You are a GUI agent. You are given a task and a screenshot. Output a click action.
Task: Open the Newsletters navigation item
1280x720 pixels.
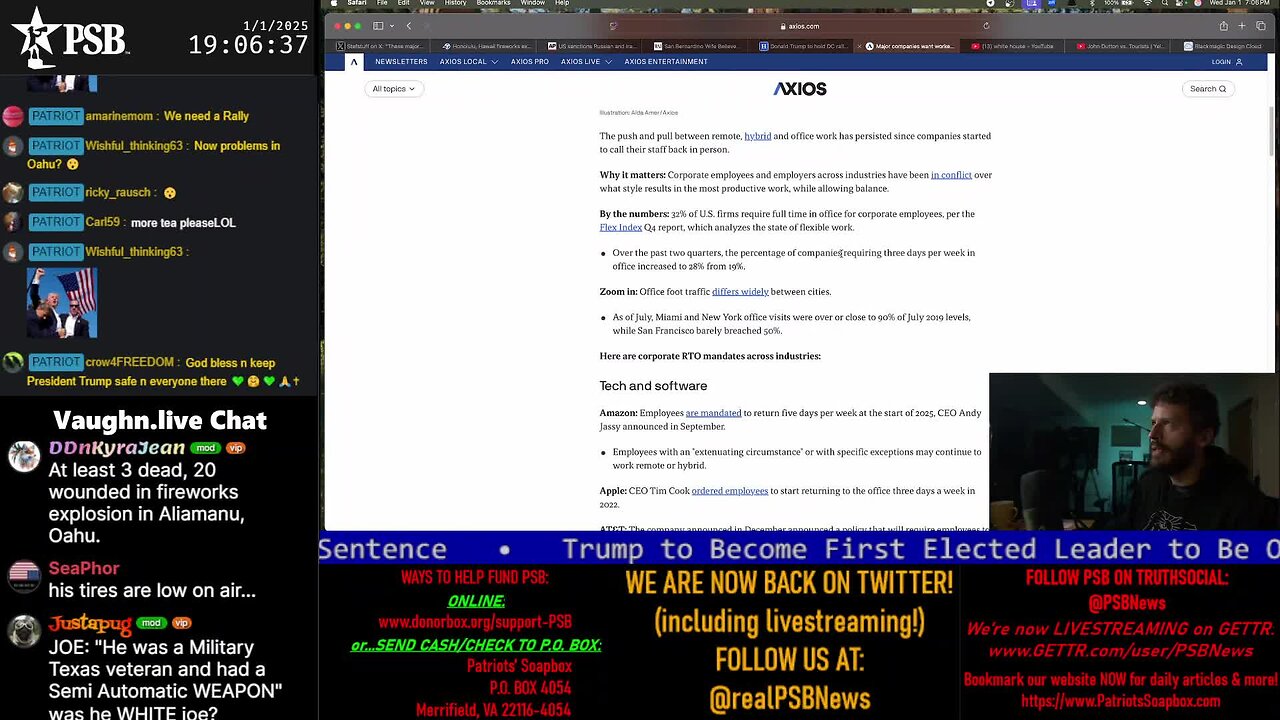pyautogui.click(x=401, y=62)
